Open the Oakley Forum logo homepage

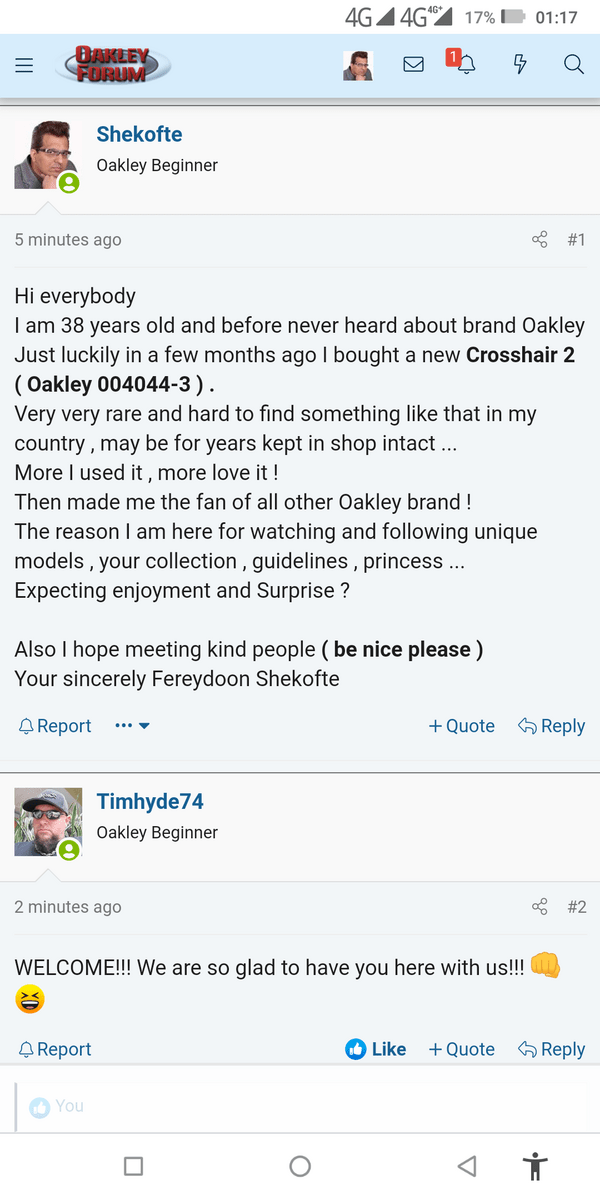coord(112,64)
